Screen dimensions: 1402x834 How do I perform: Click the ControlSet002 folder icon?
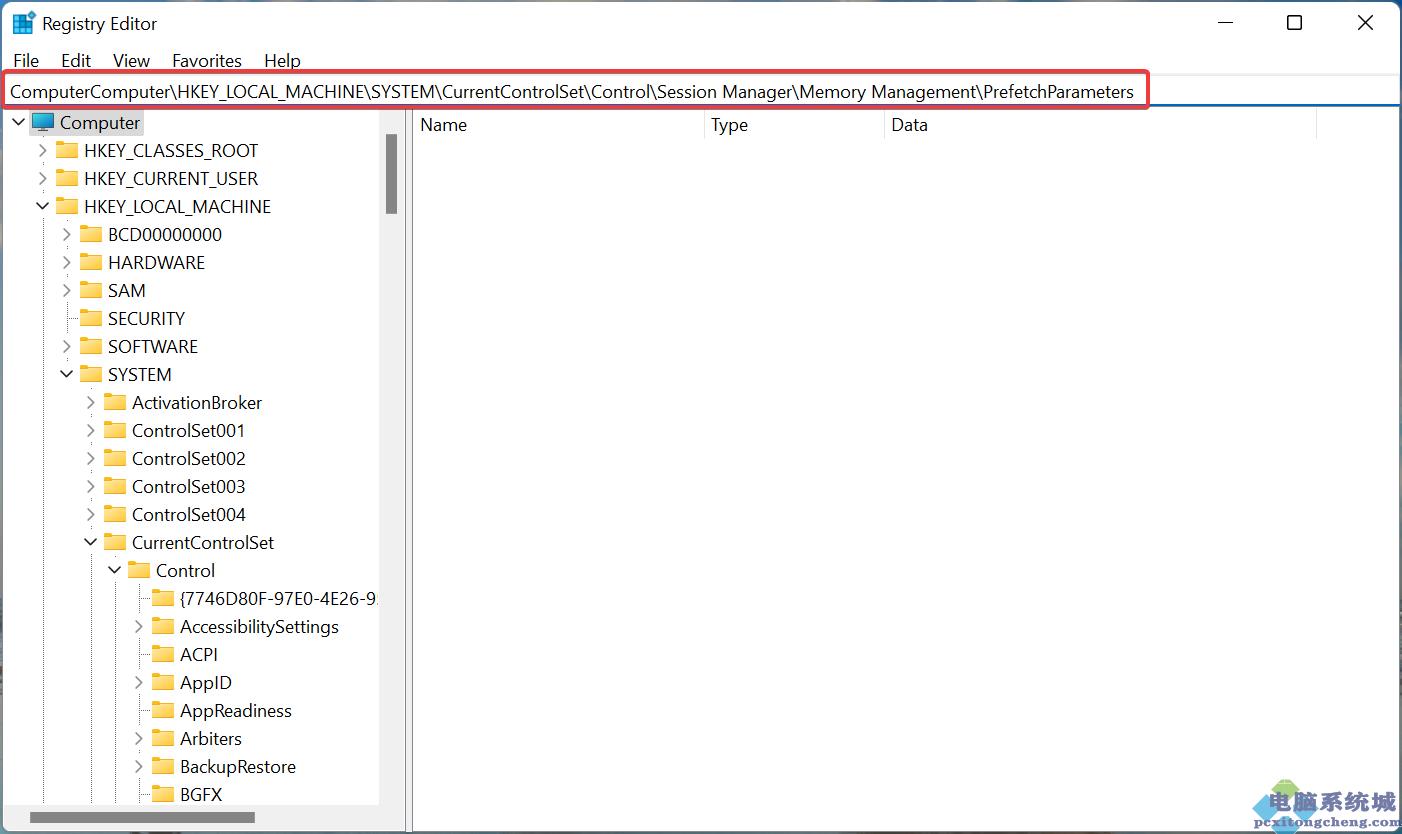[115, 458]
